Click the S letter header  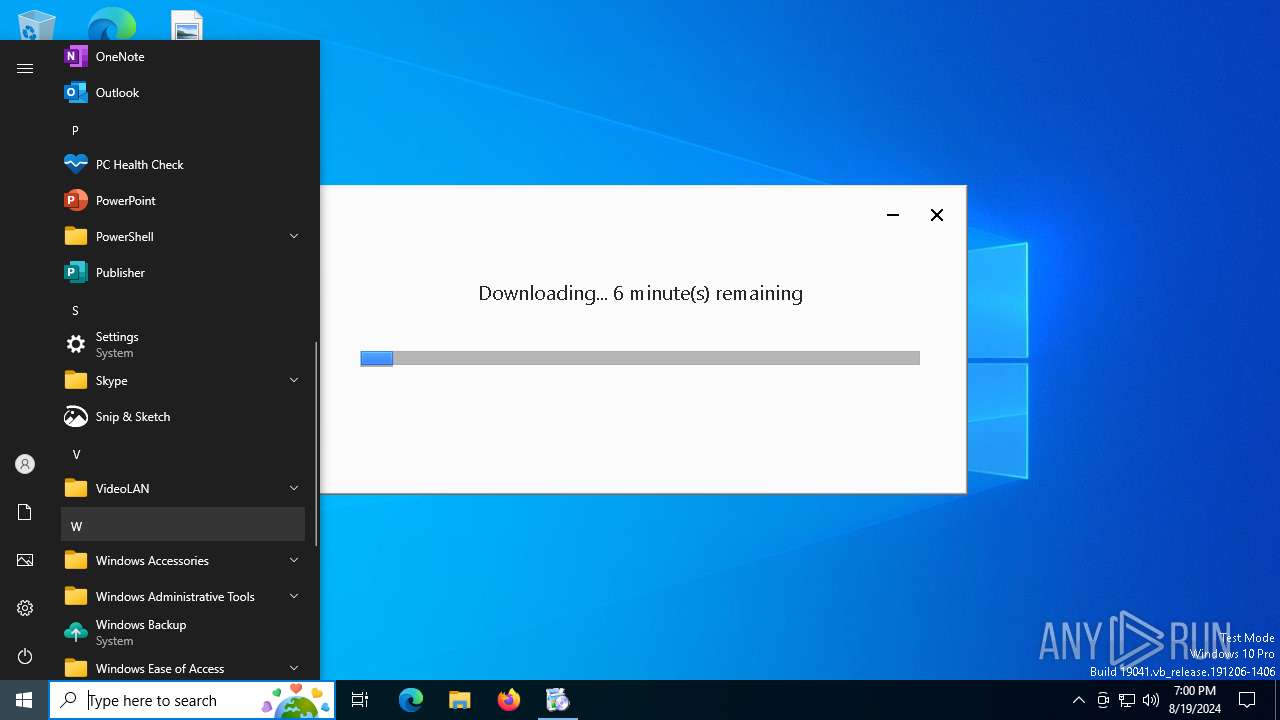pyautogui.click(x=183, y=311)
